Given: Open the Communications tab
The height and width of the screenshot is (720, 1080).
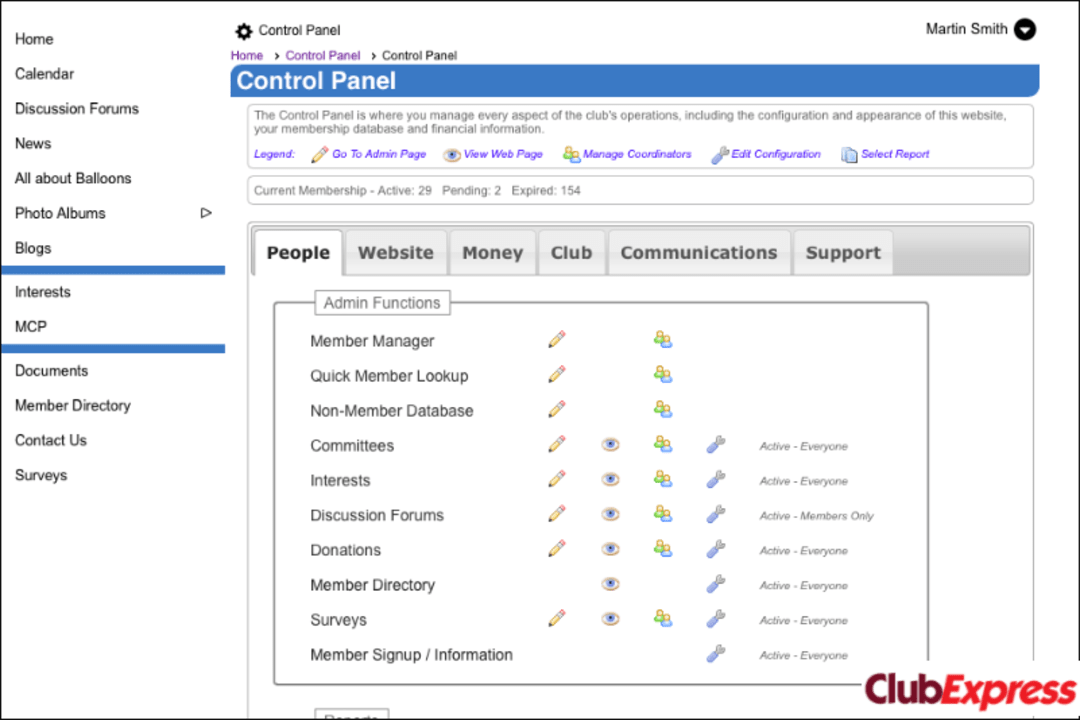Looking at the screenshot, I should point(698,252).
